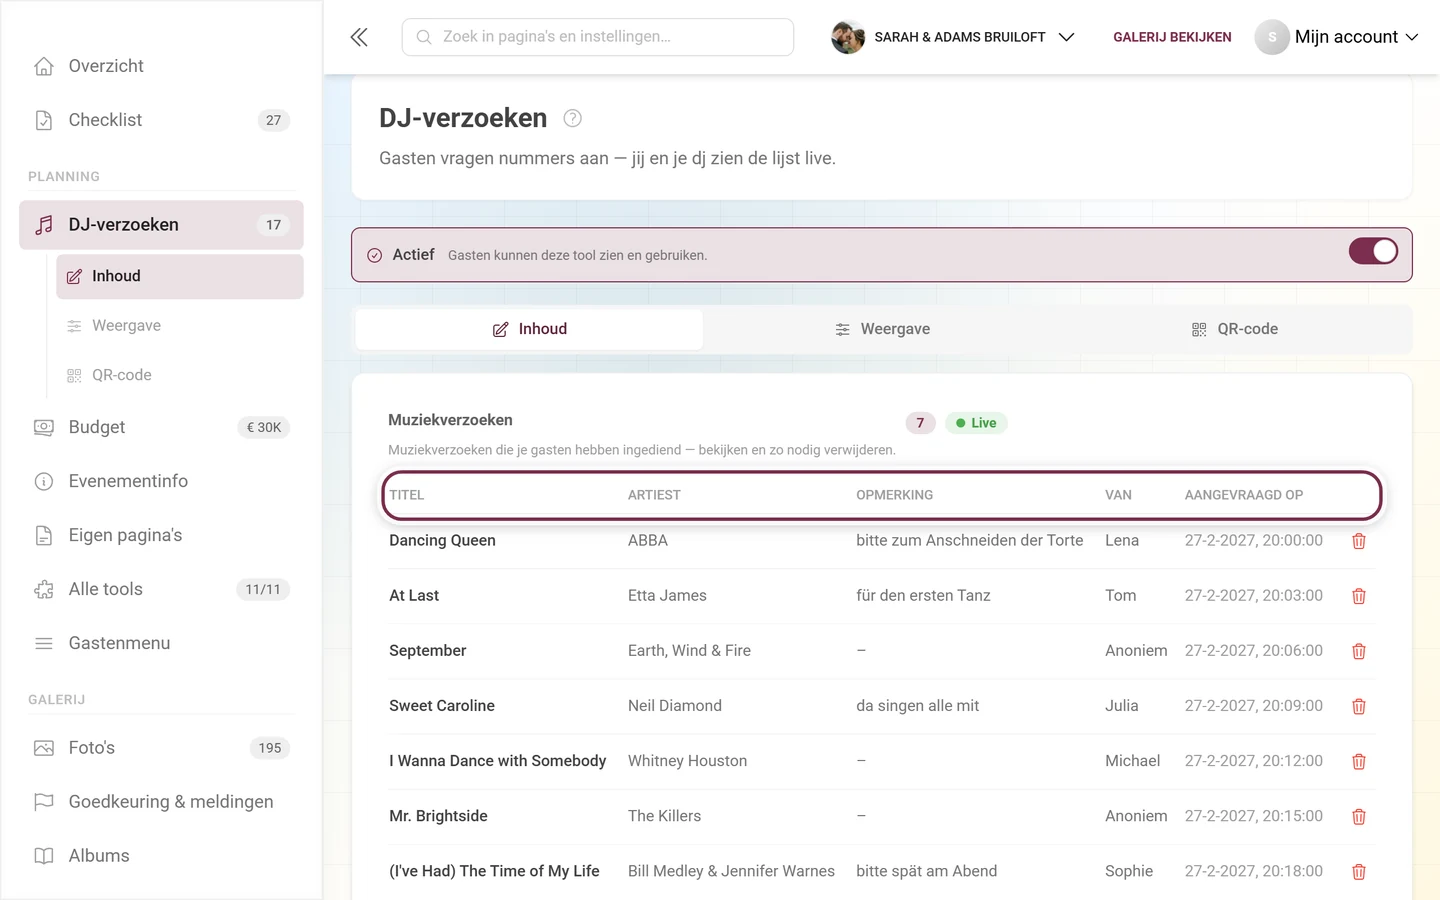Delete the At Last request
The width and height of the screenshot is (1440, 900).
point(1359,596)
